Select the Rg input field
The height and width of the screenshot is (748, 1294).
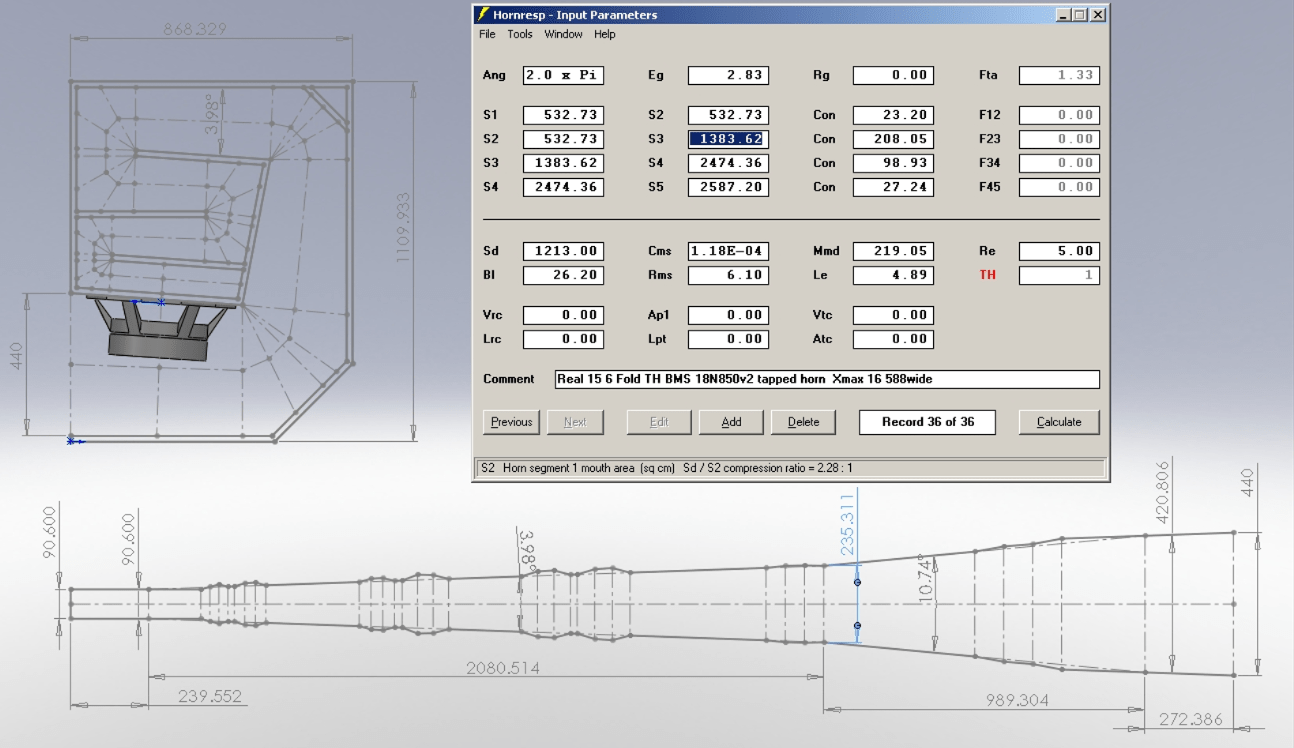point(893,75)
